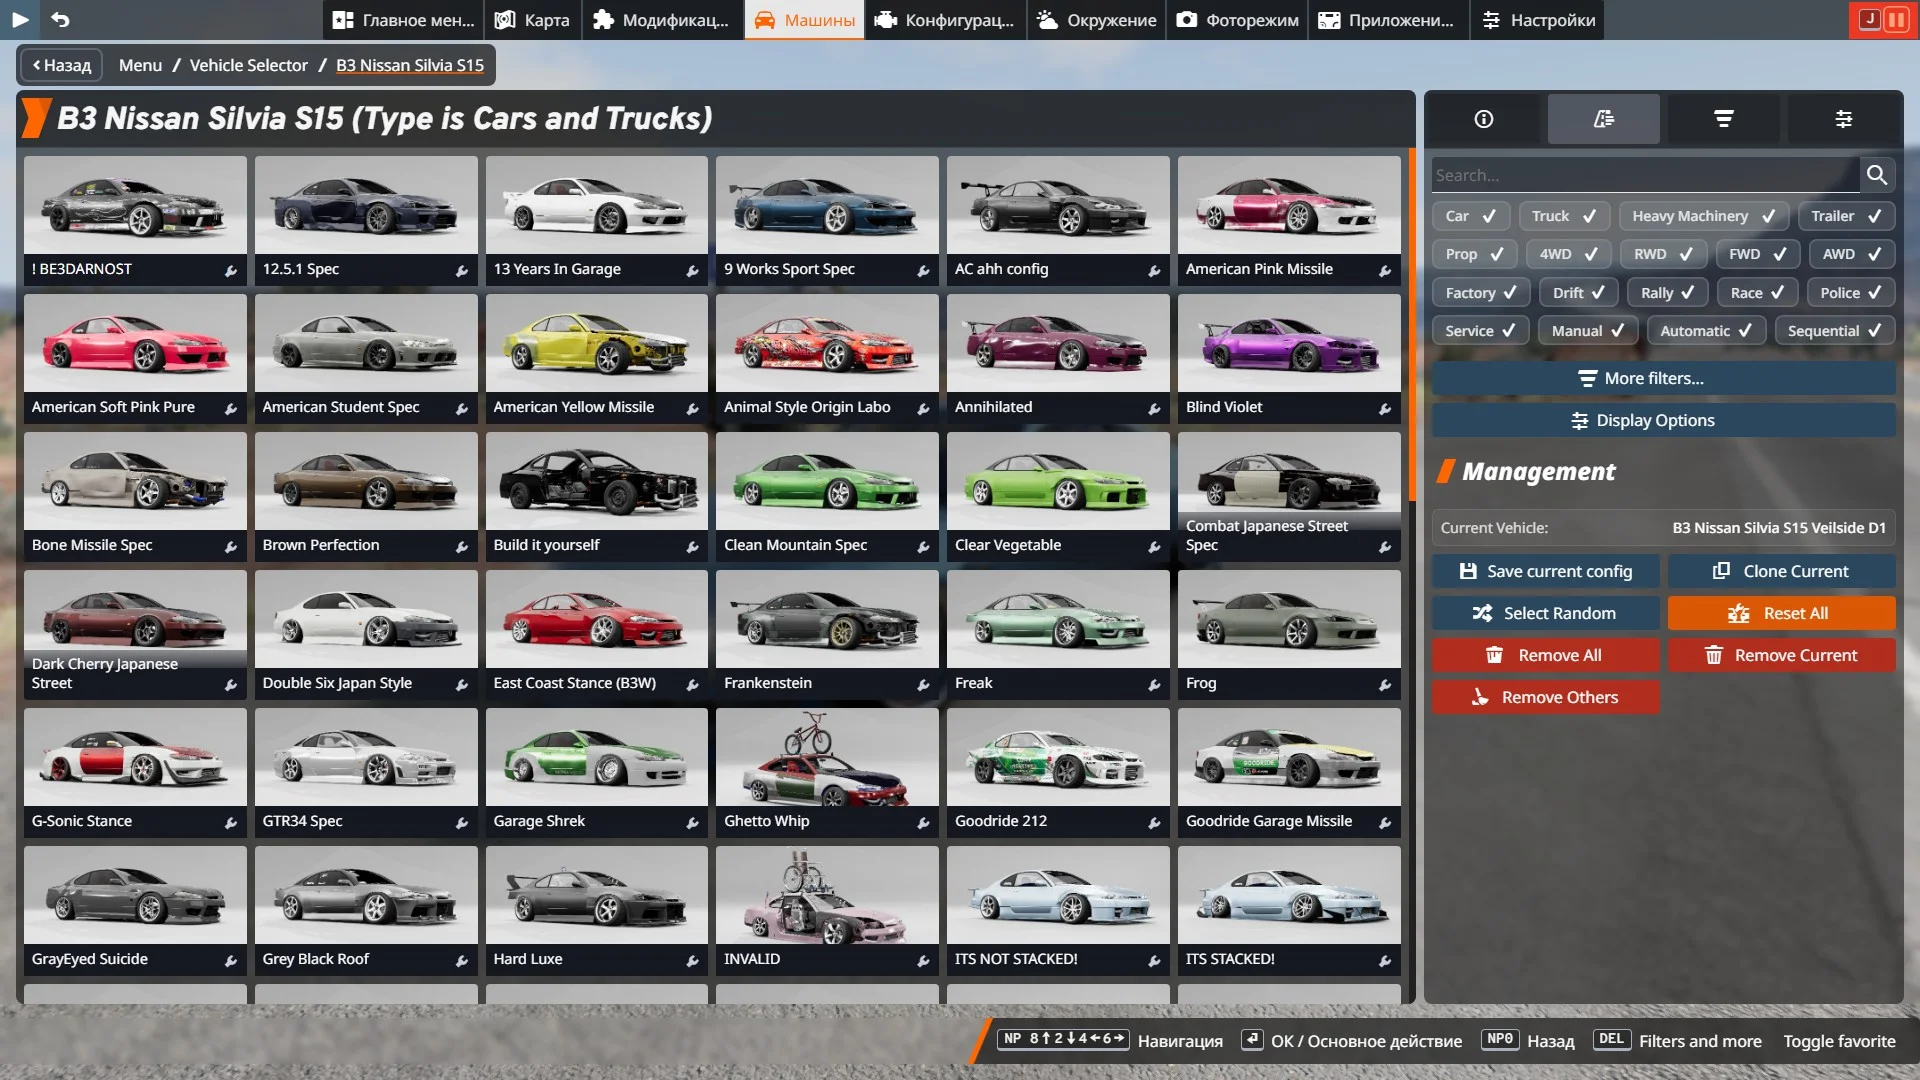Expand More filters
This screenshot has width=1920, height=1080.
point(1663,378)
